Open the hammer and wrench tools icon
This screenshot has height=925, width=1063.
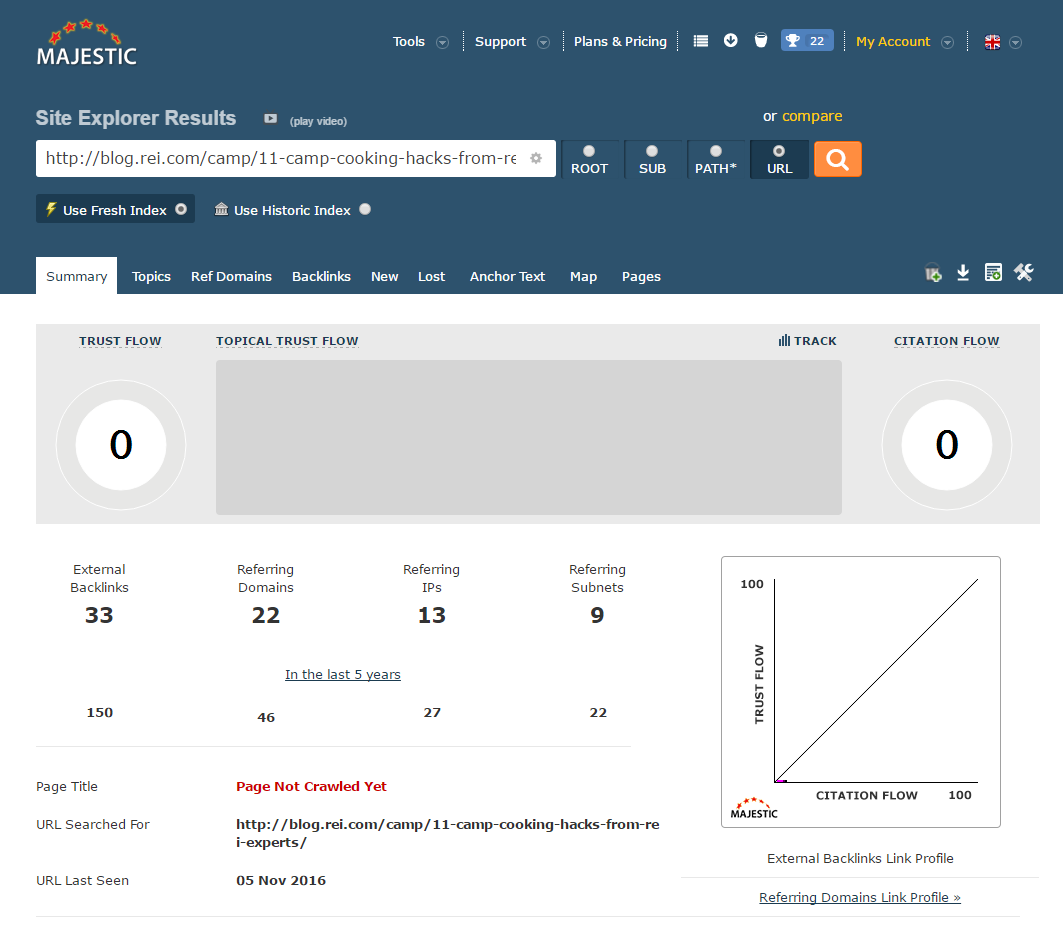[1023, 273]
